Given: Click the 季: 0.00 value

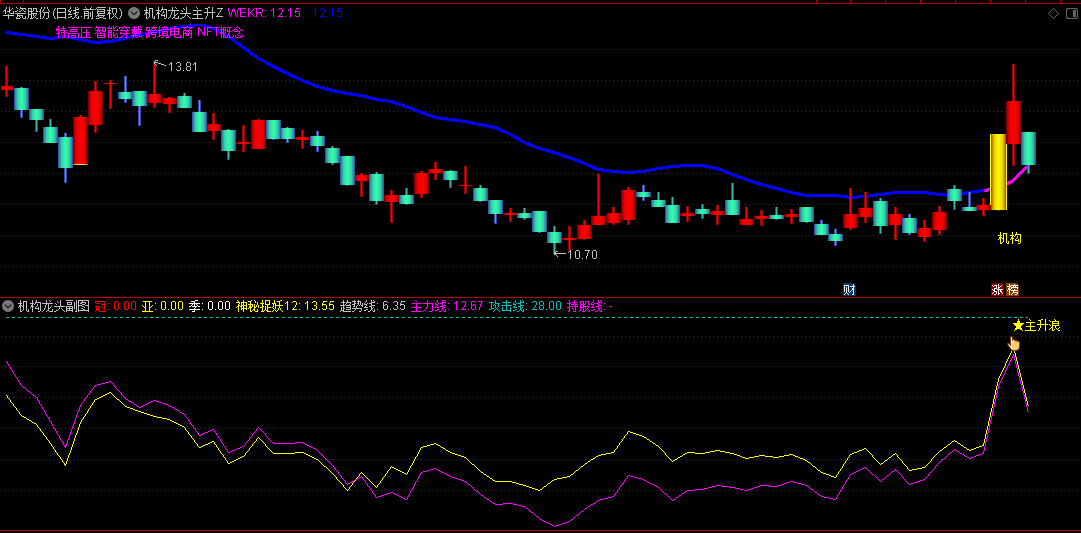Looking at the screenshot, I should [210, 305].
